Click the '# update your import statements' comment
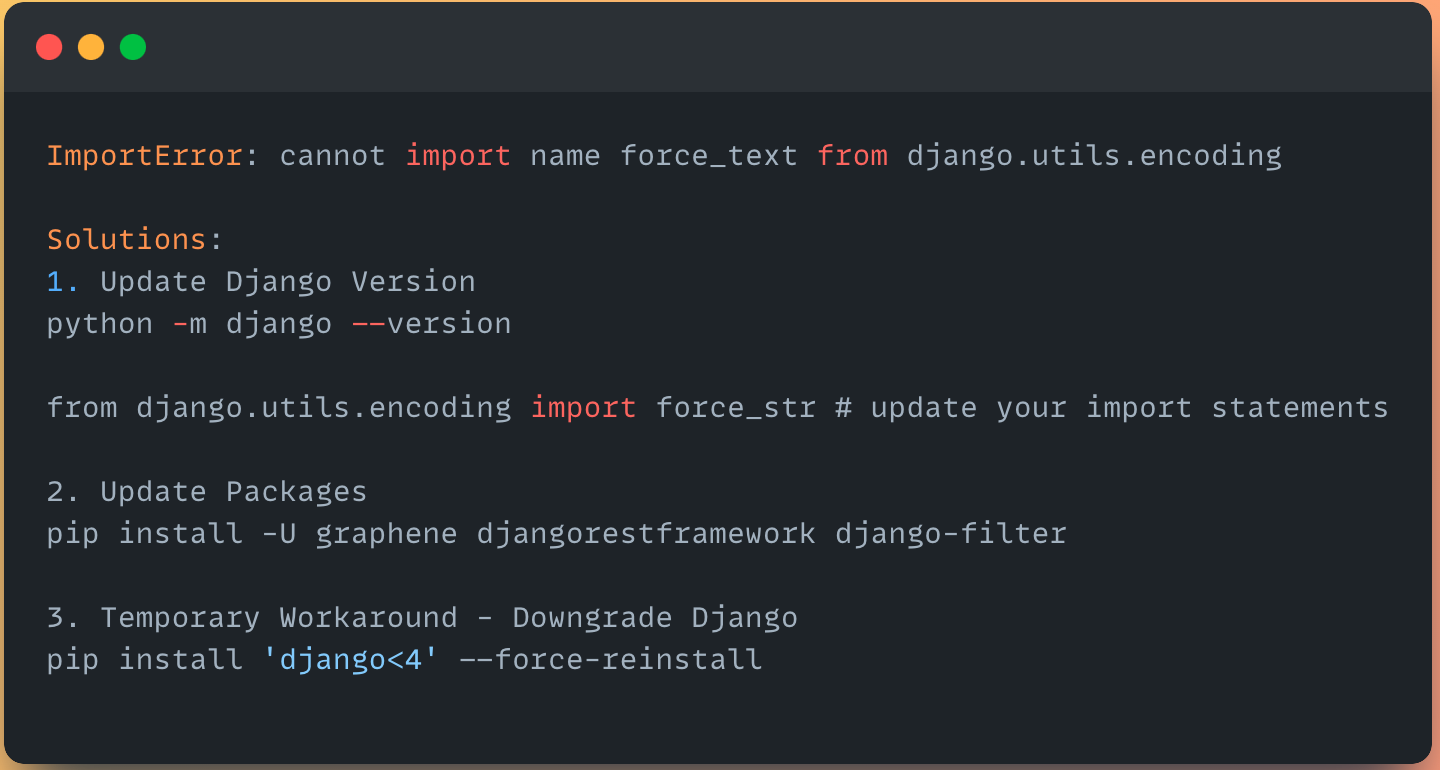 tap(1111, 408)
